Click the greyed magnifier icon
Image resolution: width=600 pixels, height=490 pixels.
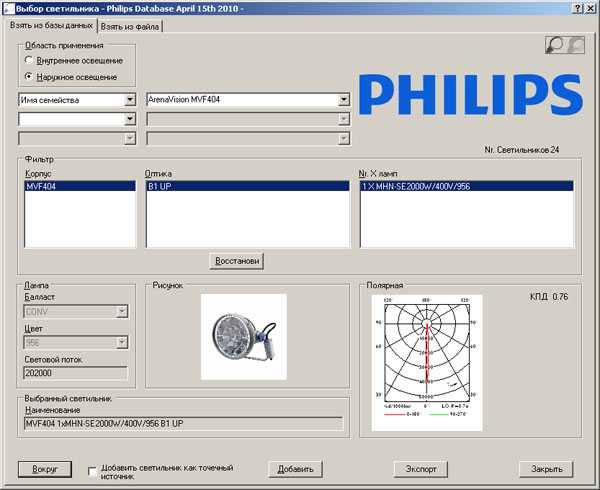pyautogui.click(x=575, y=44)
